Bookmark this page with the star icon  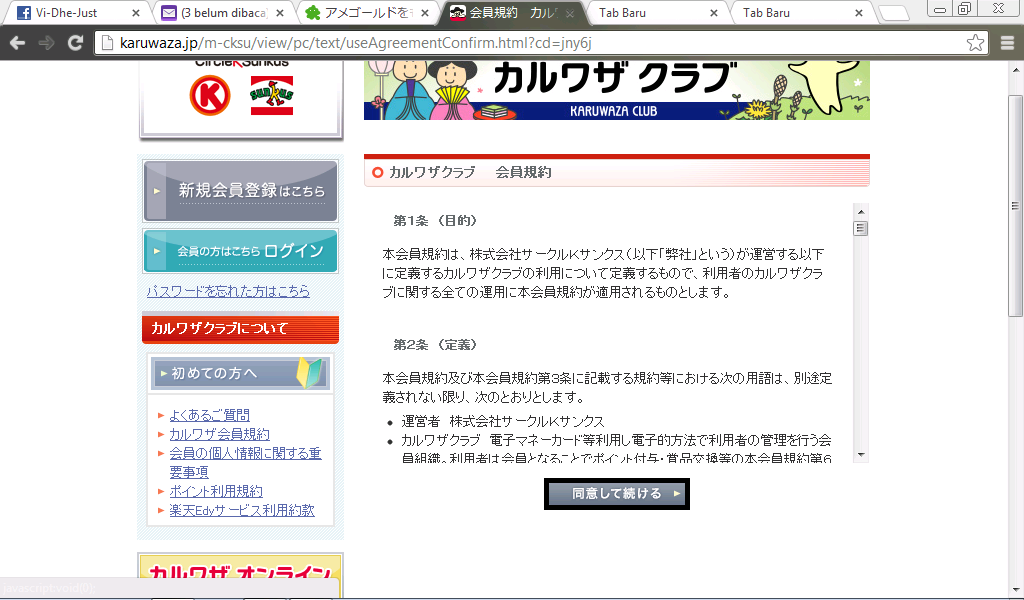coord(975,43)
